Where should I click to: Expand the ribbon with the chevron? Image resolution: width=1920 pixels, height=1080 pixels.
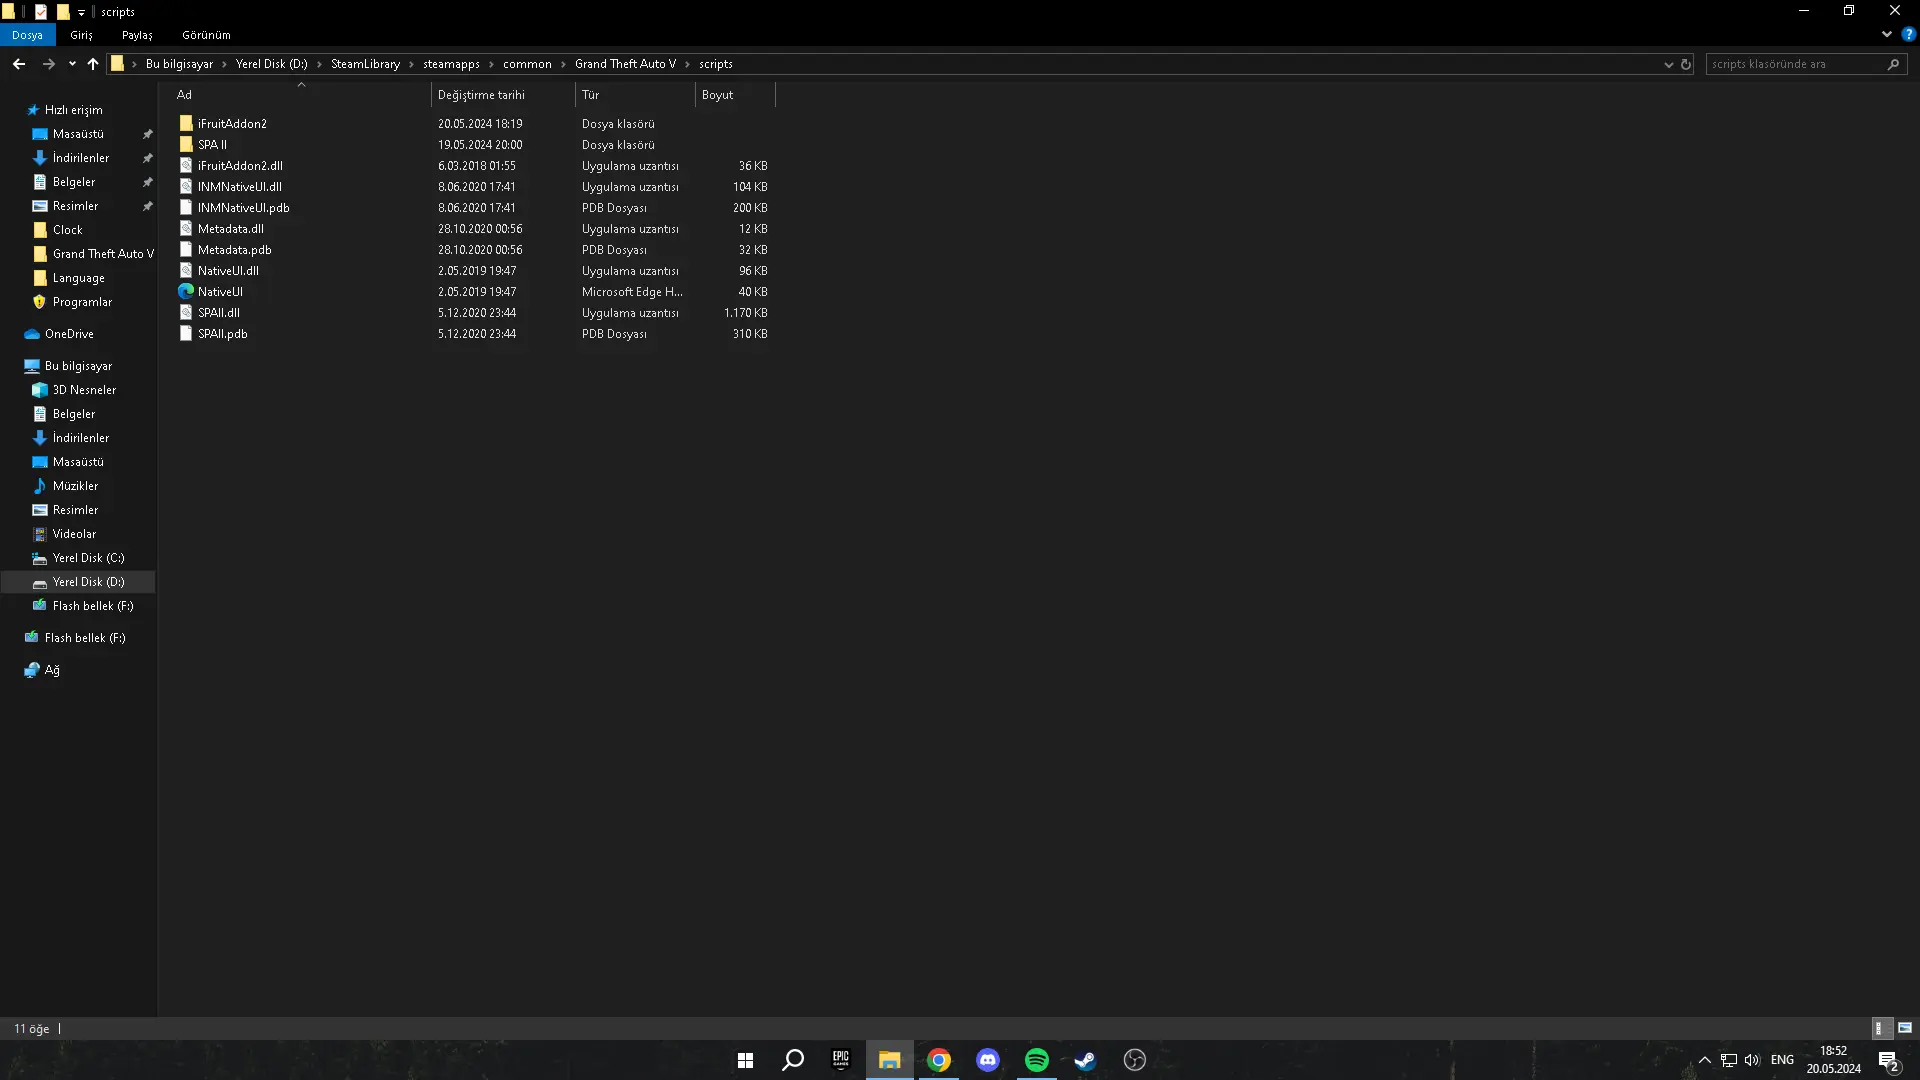(1886, 34)
